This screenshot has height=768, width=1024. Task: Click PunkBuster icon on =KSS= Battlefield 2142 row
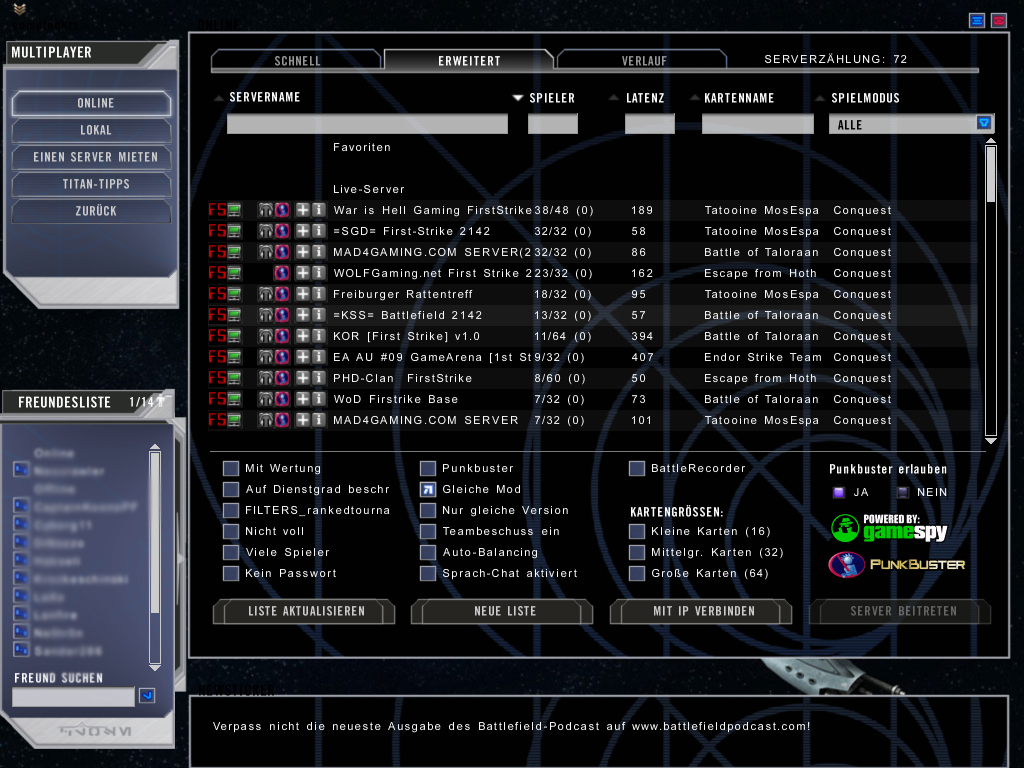[282, 315]
